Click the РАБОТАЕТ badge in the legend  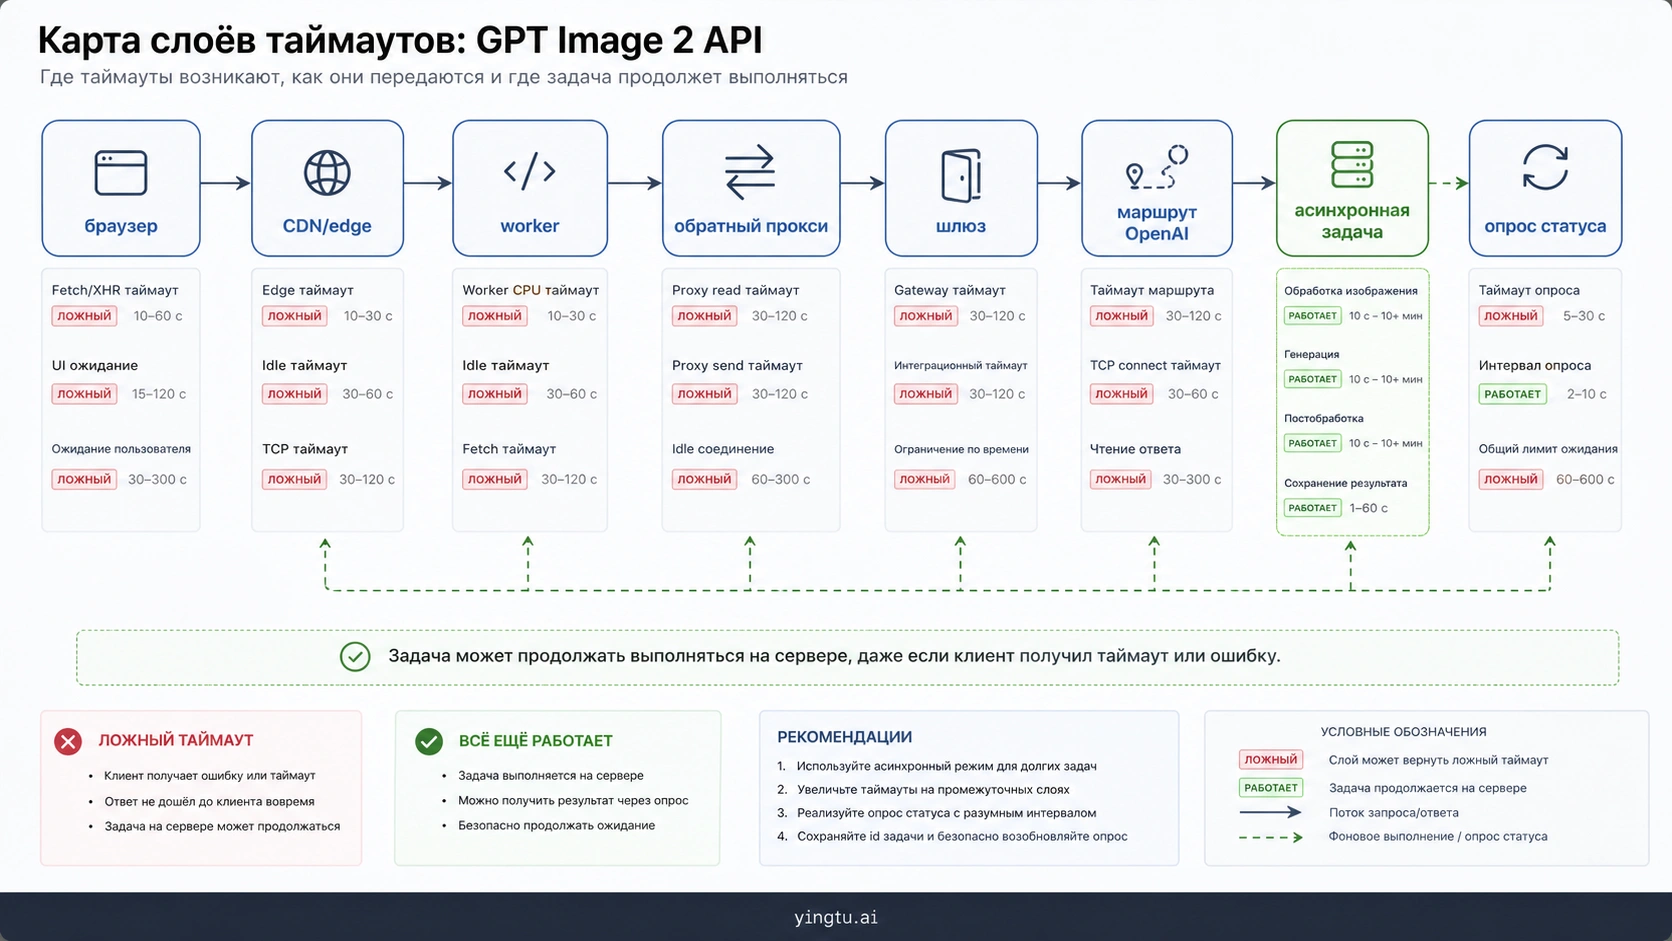pos(1270,788)
